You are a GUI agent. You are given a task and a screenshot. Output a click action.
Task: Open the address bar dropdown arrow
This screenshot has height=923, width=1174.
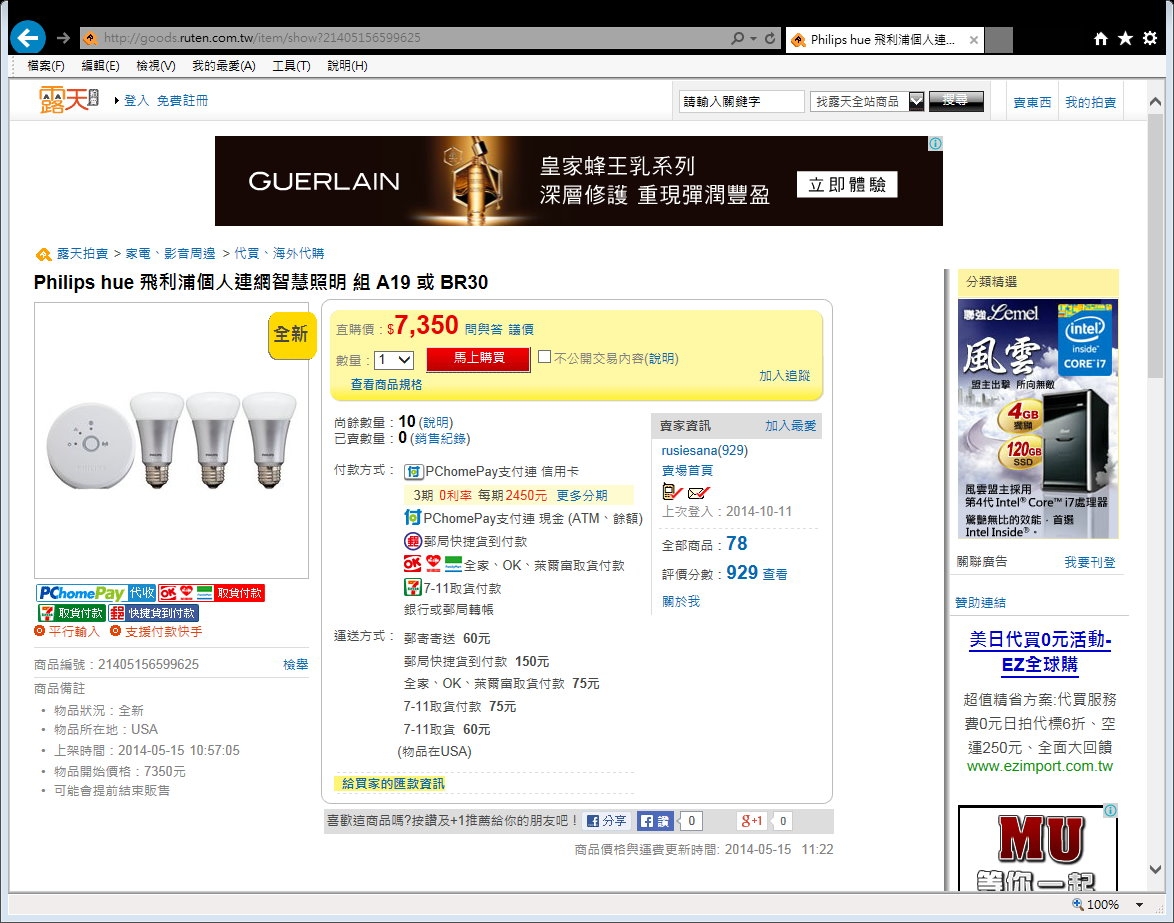pyautogui.click(x=754, y=38)
